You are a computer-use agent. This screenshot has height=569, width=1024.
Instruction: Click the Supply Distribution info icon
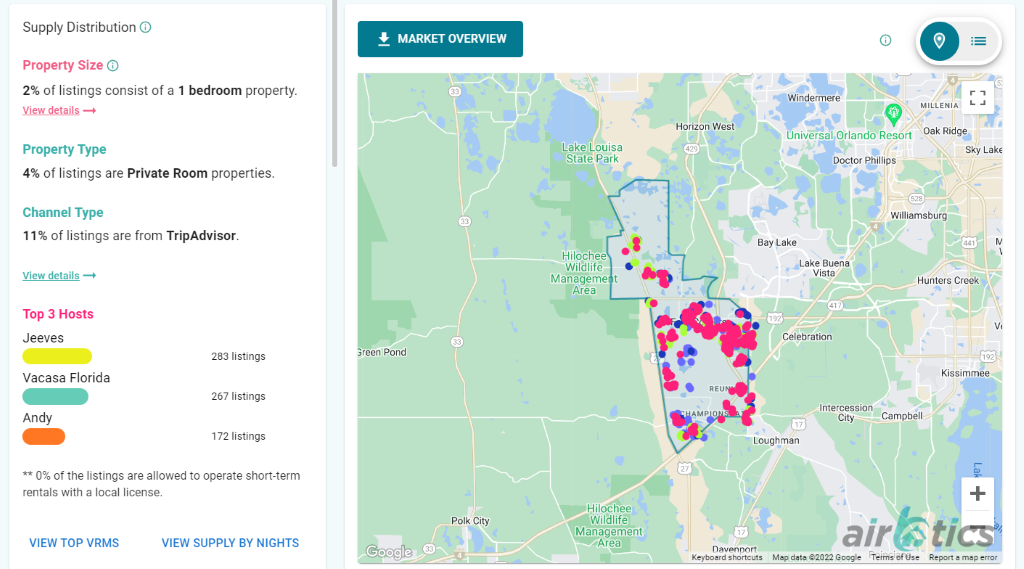coord(146,27)
